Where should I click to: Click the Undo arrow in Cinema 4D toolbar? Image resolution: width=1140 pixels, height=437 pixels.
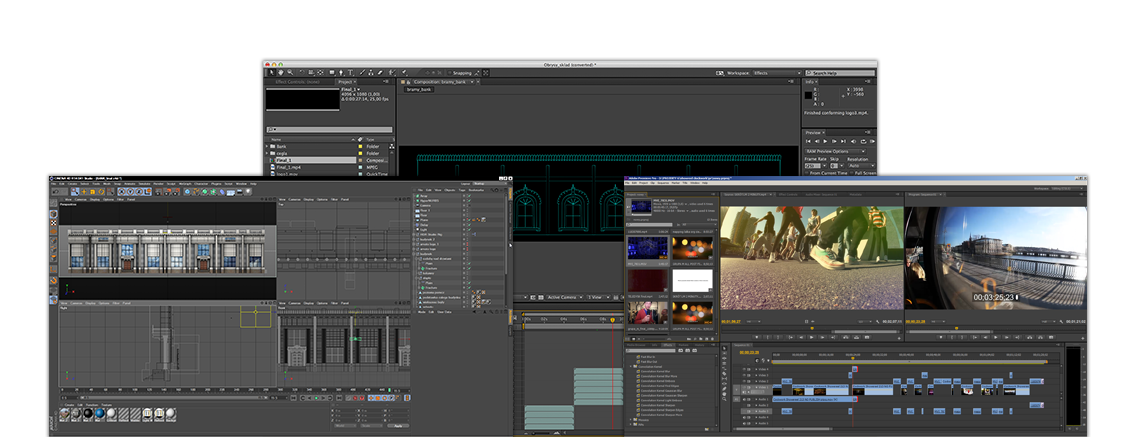(x=56, y=192)
